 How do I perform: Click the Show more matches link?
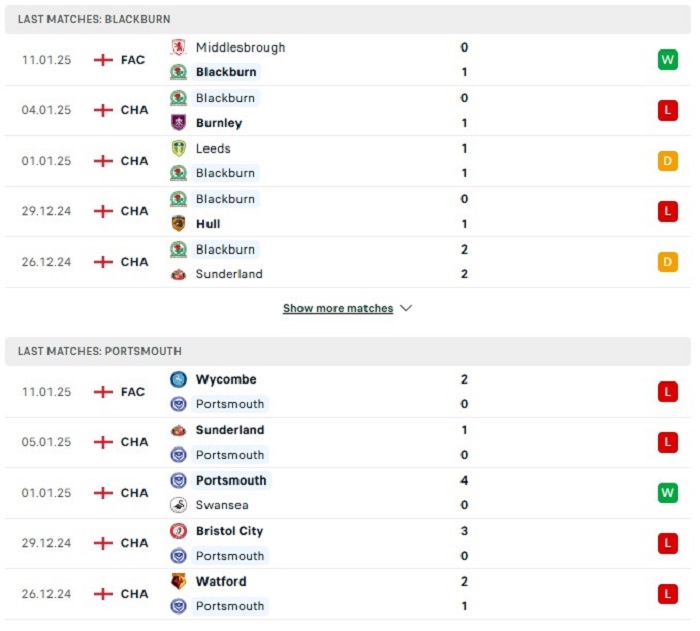coord(338,308)
